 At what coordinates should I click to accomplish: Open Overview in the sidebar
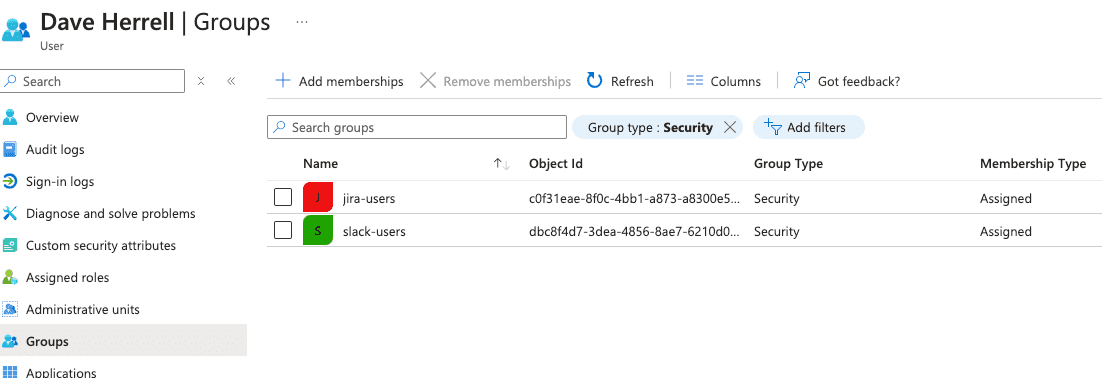point(53,117)
